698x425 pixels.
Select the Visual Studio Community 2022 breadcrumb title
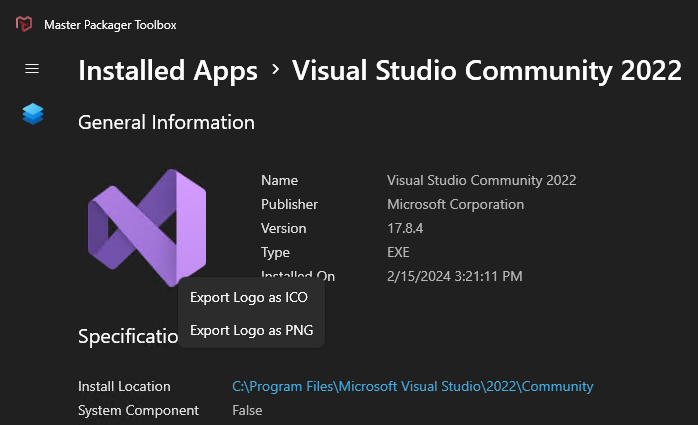[487, 71]
